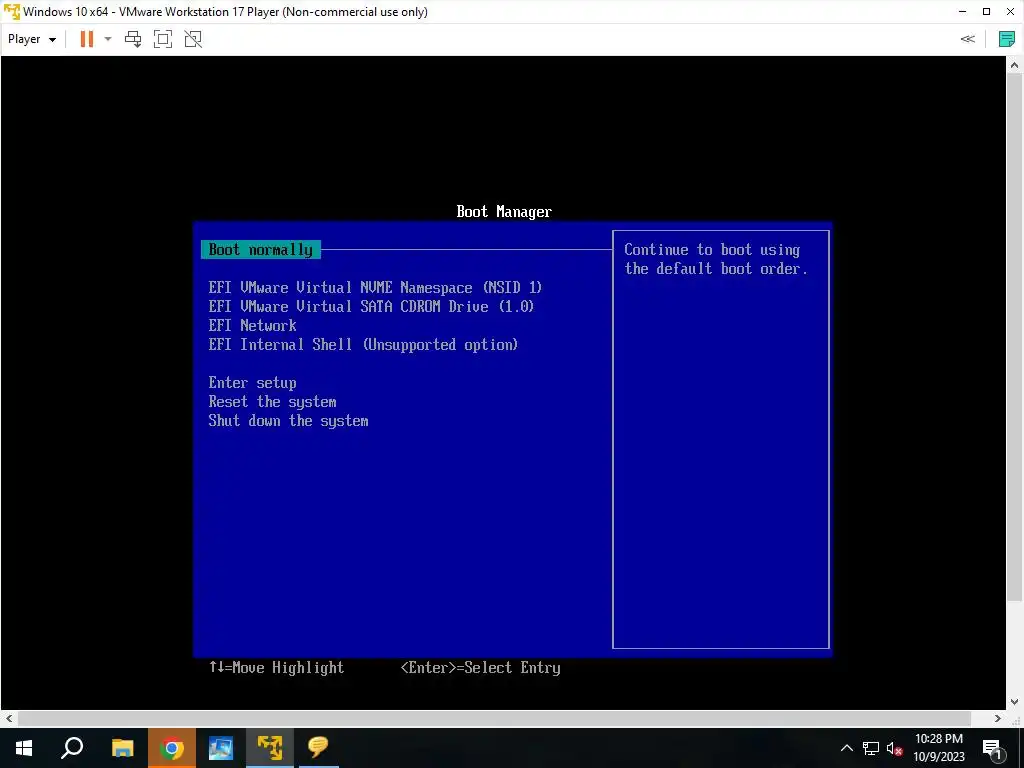Click the horizontal scrollbar left arrow
This screenshot has width=1024, height=768.
(8, 718)
